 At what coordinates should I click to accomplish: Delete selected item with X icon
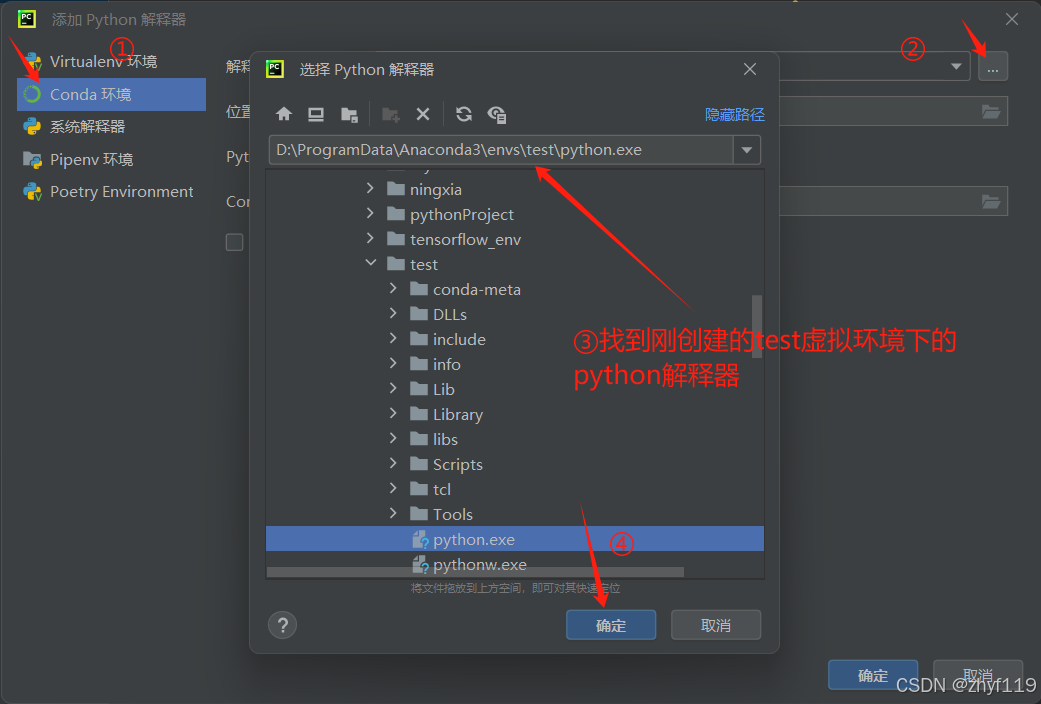(x=423, y=114)
